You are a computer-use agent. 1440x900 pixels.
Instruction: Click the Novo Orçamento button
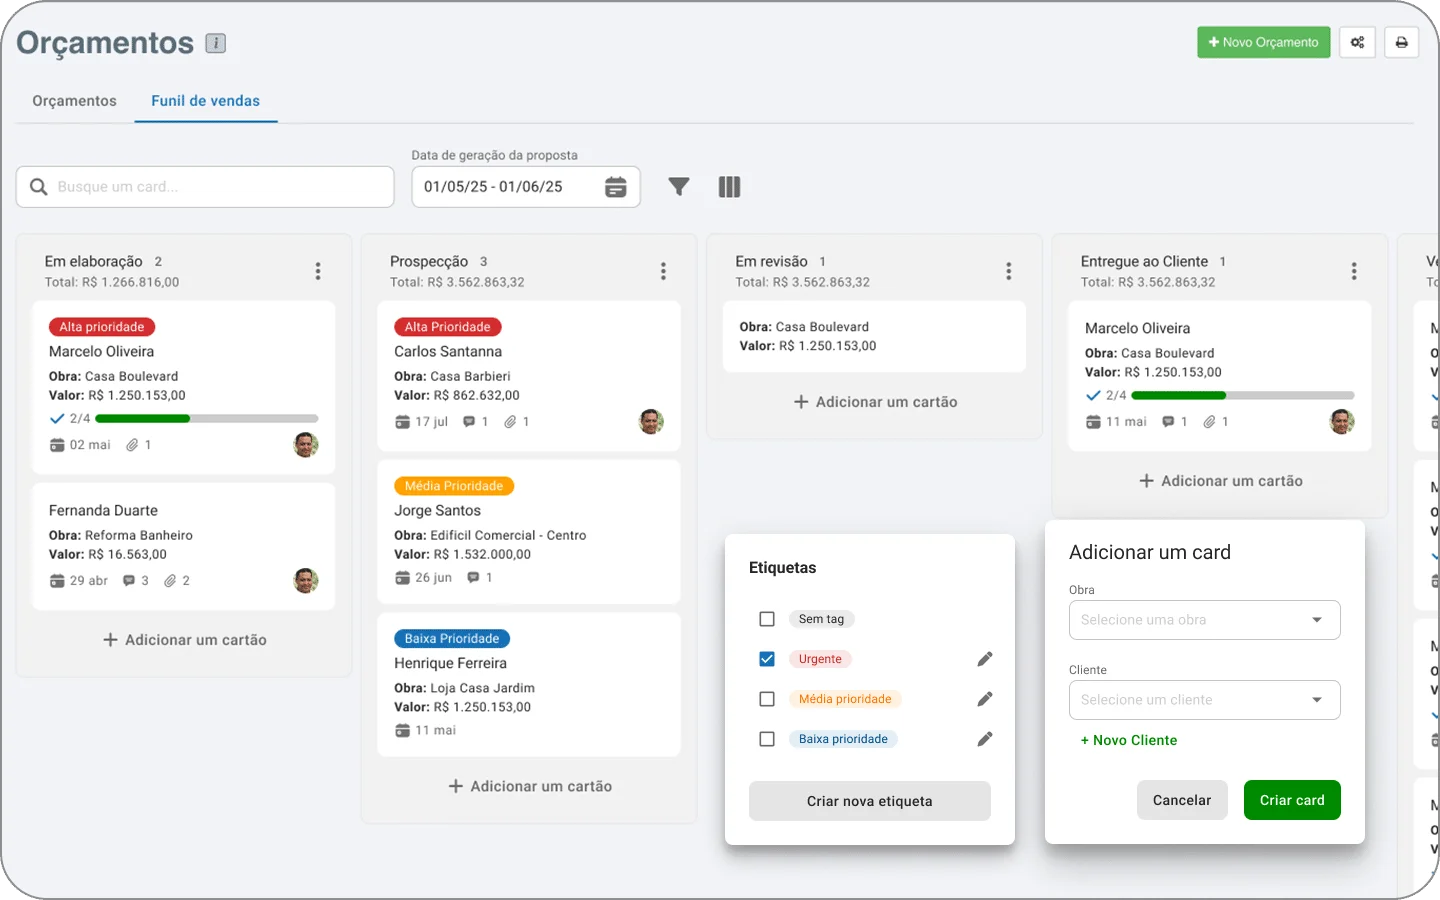(1264, 42)
